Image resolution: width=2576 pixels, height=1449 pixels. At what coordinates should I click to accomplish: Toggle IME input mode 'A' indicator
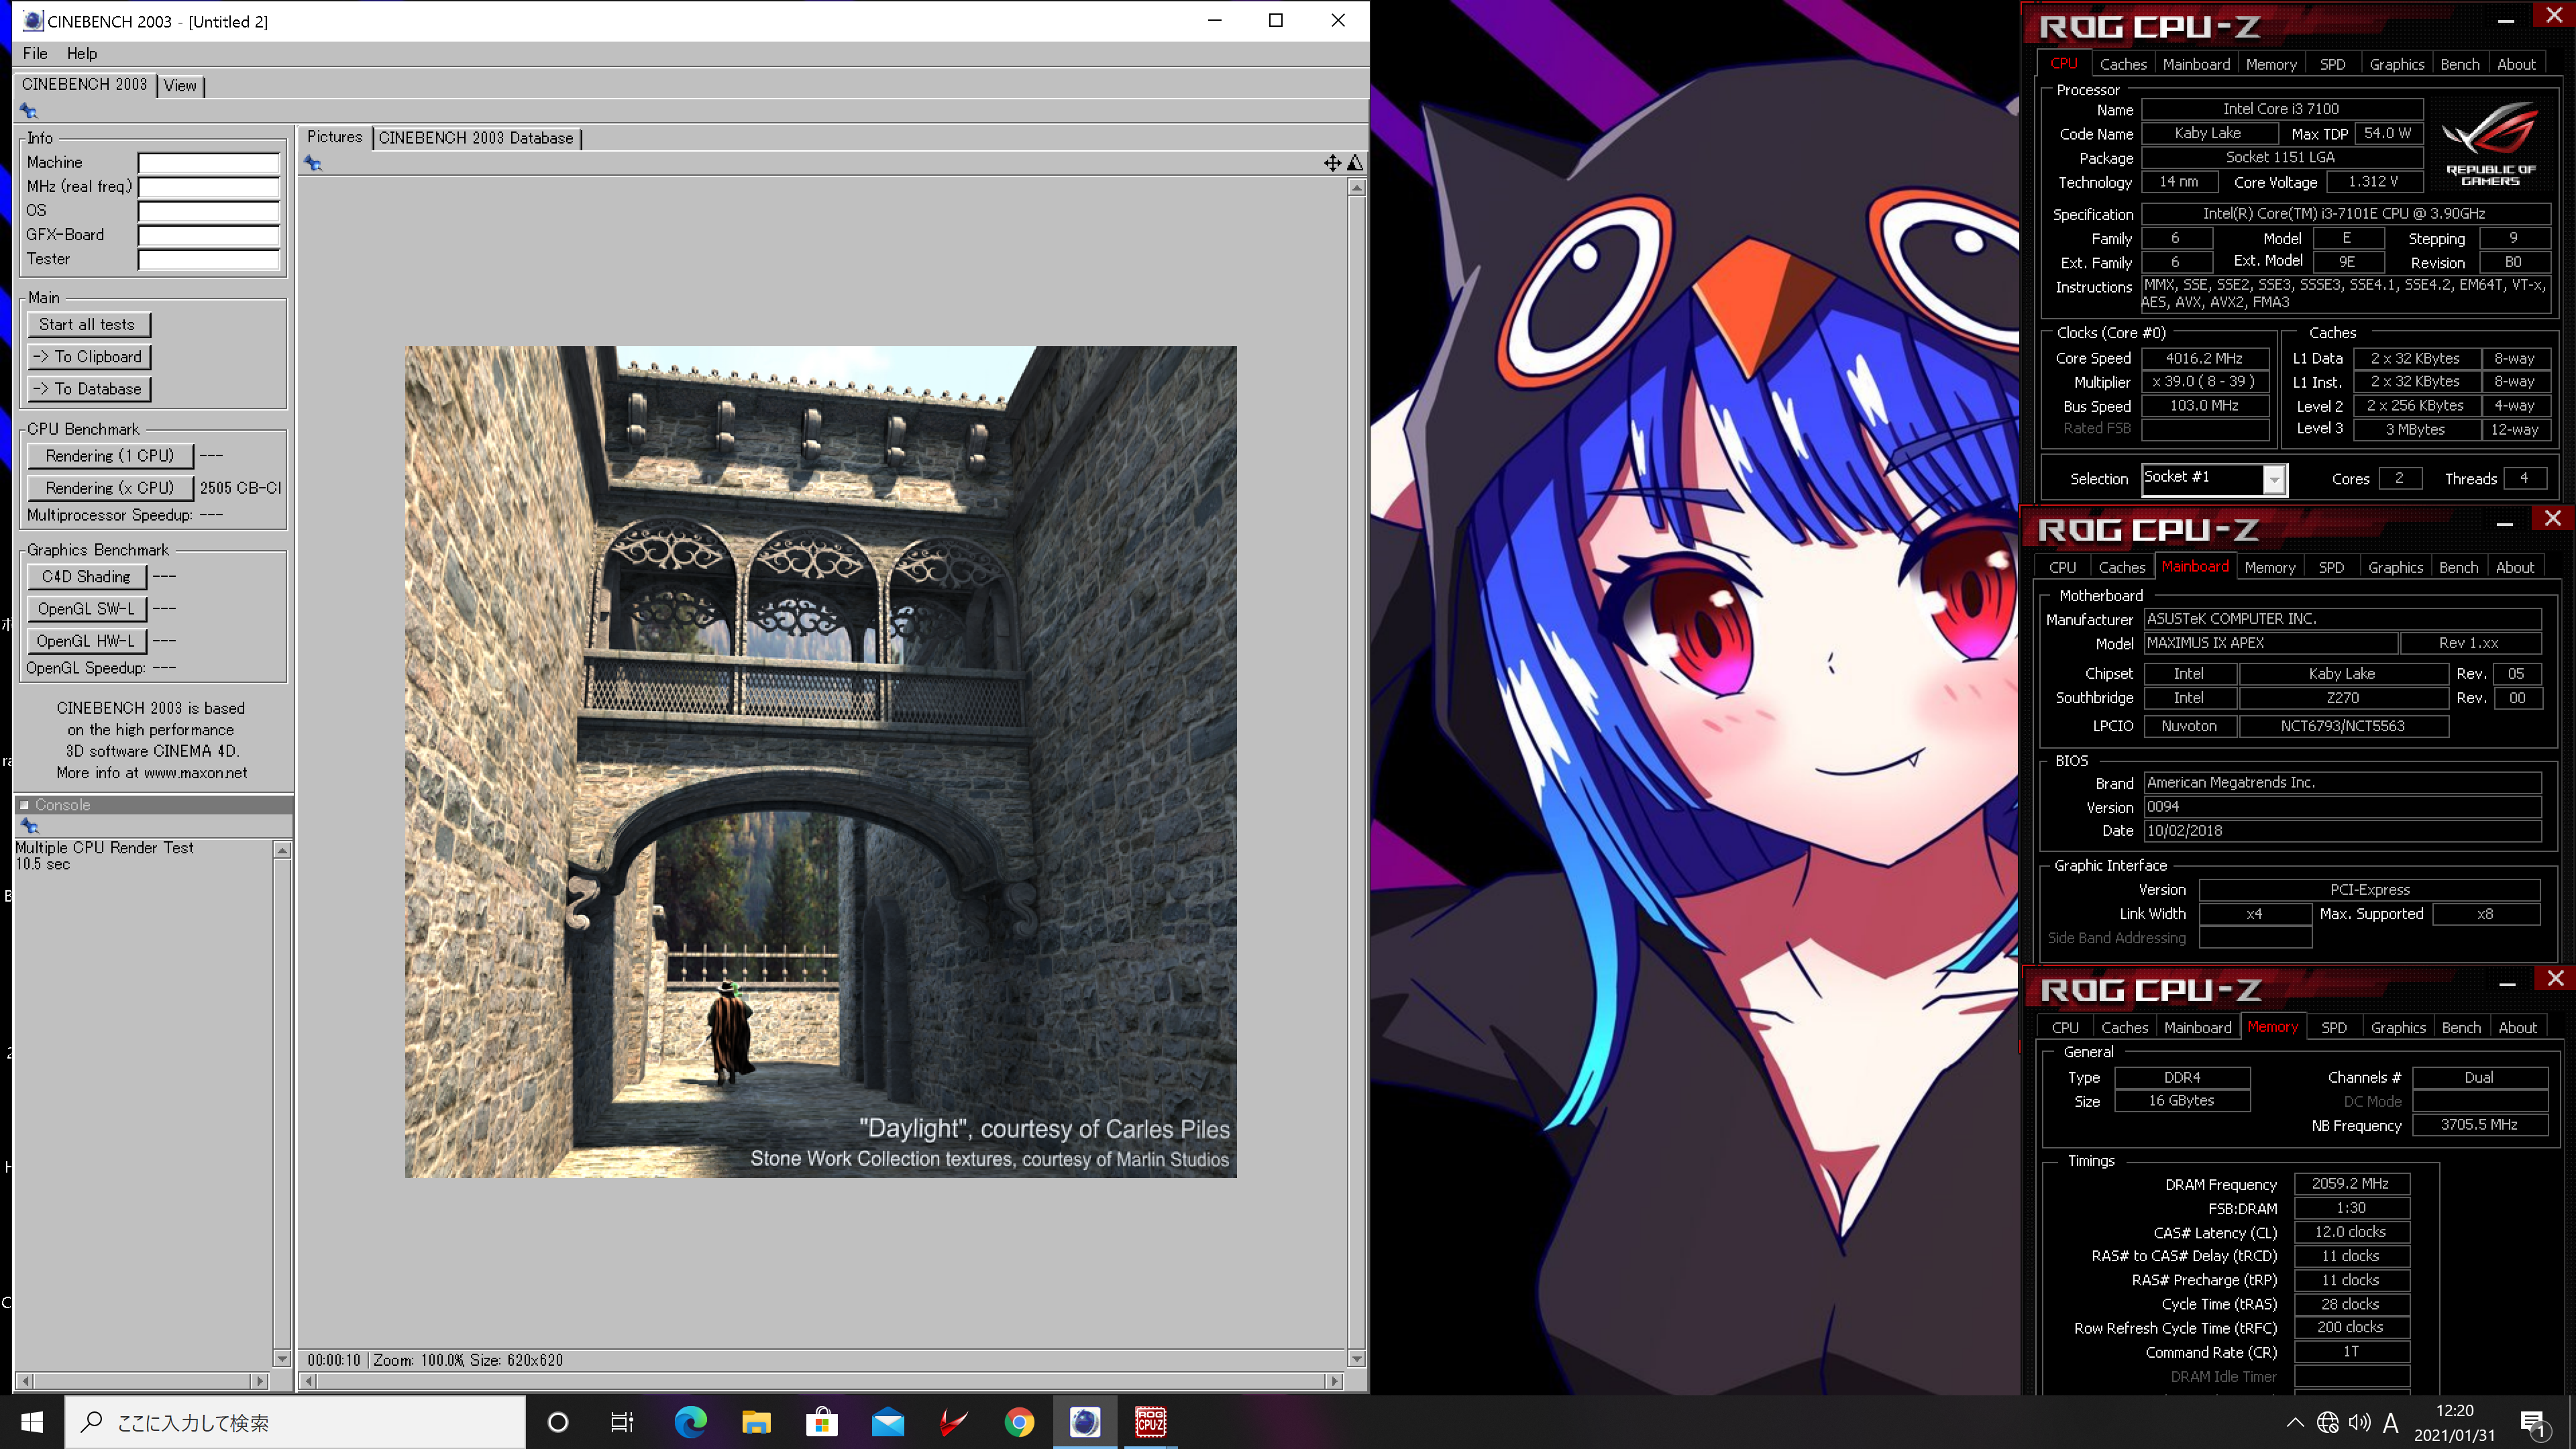[2391, 1422]
